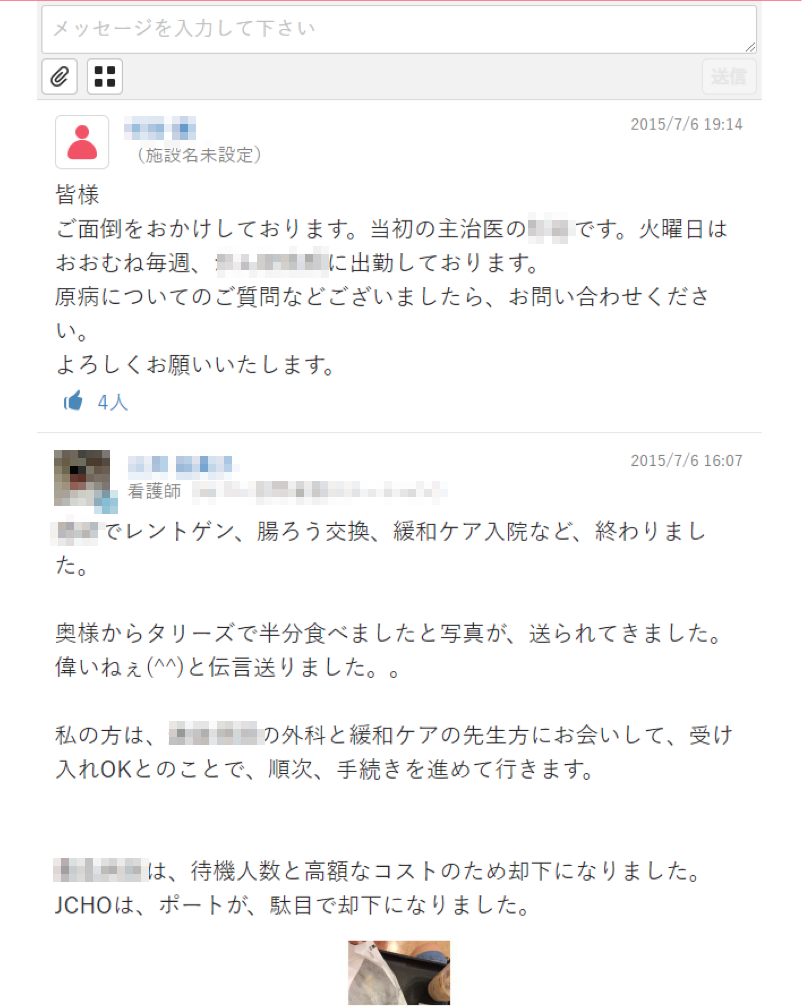Screen dimensions: 802x1006
Task: Click the 施設名未設定 facility label
Action: (199, 155)
